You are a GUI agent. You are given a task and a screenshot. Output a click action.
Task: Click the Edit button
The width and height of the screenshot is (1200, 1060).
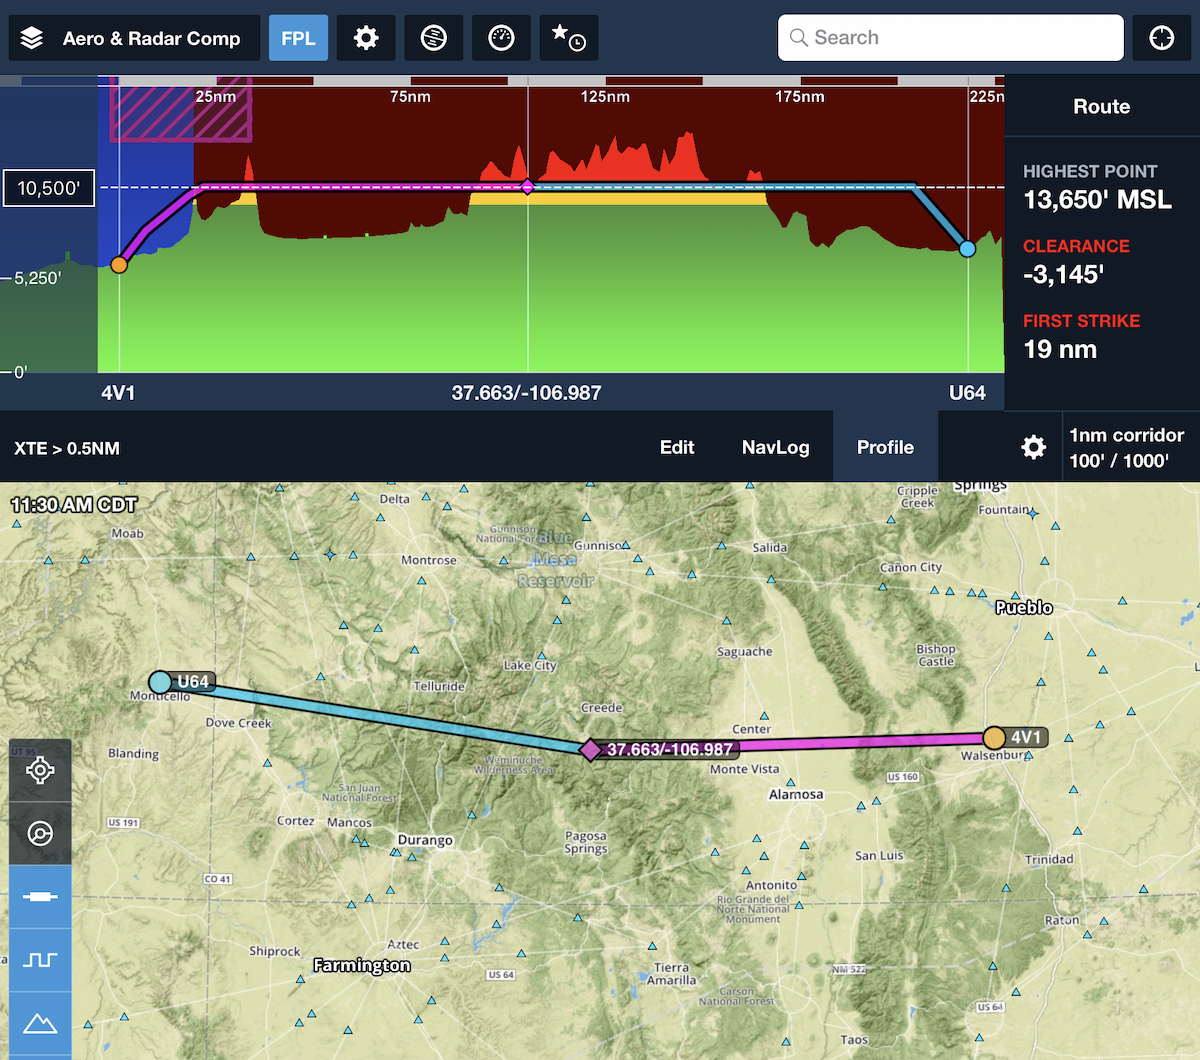[x=677, y=447]
